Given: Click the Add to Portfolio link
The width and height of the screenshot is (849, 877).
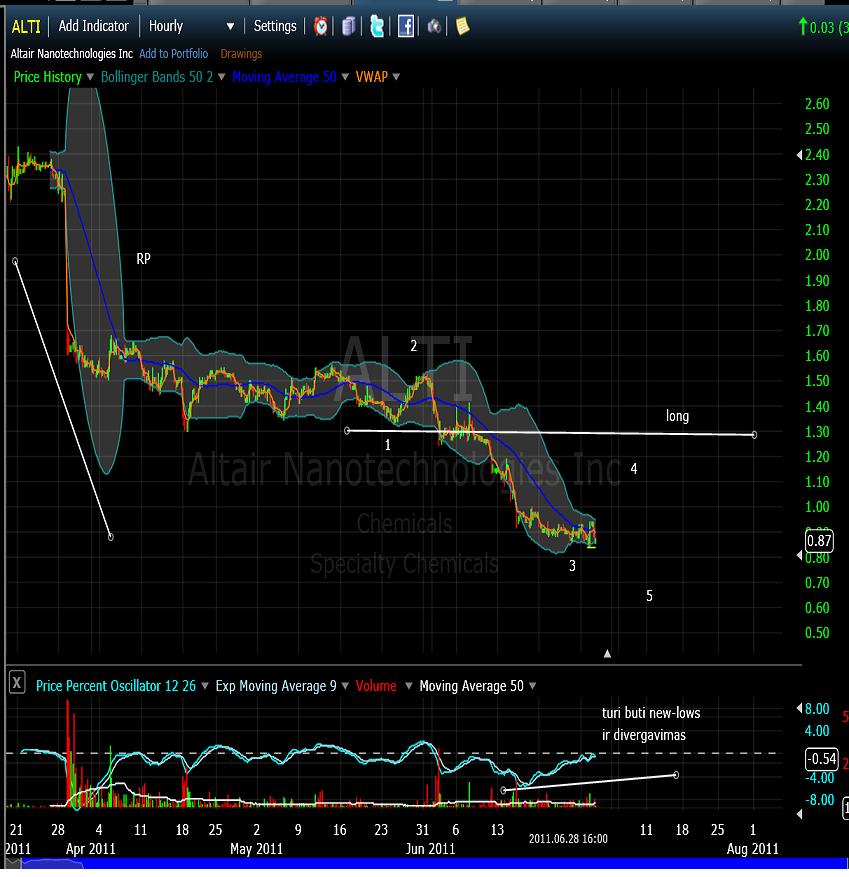Looking at the screenshot, I should [x=173, y=54].
